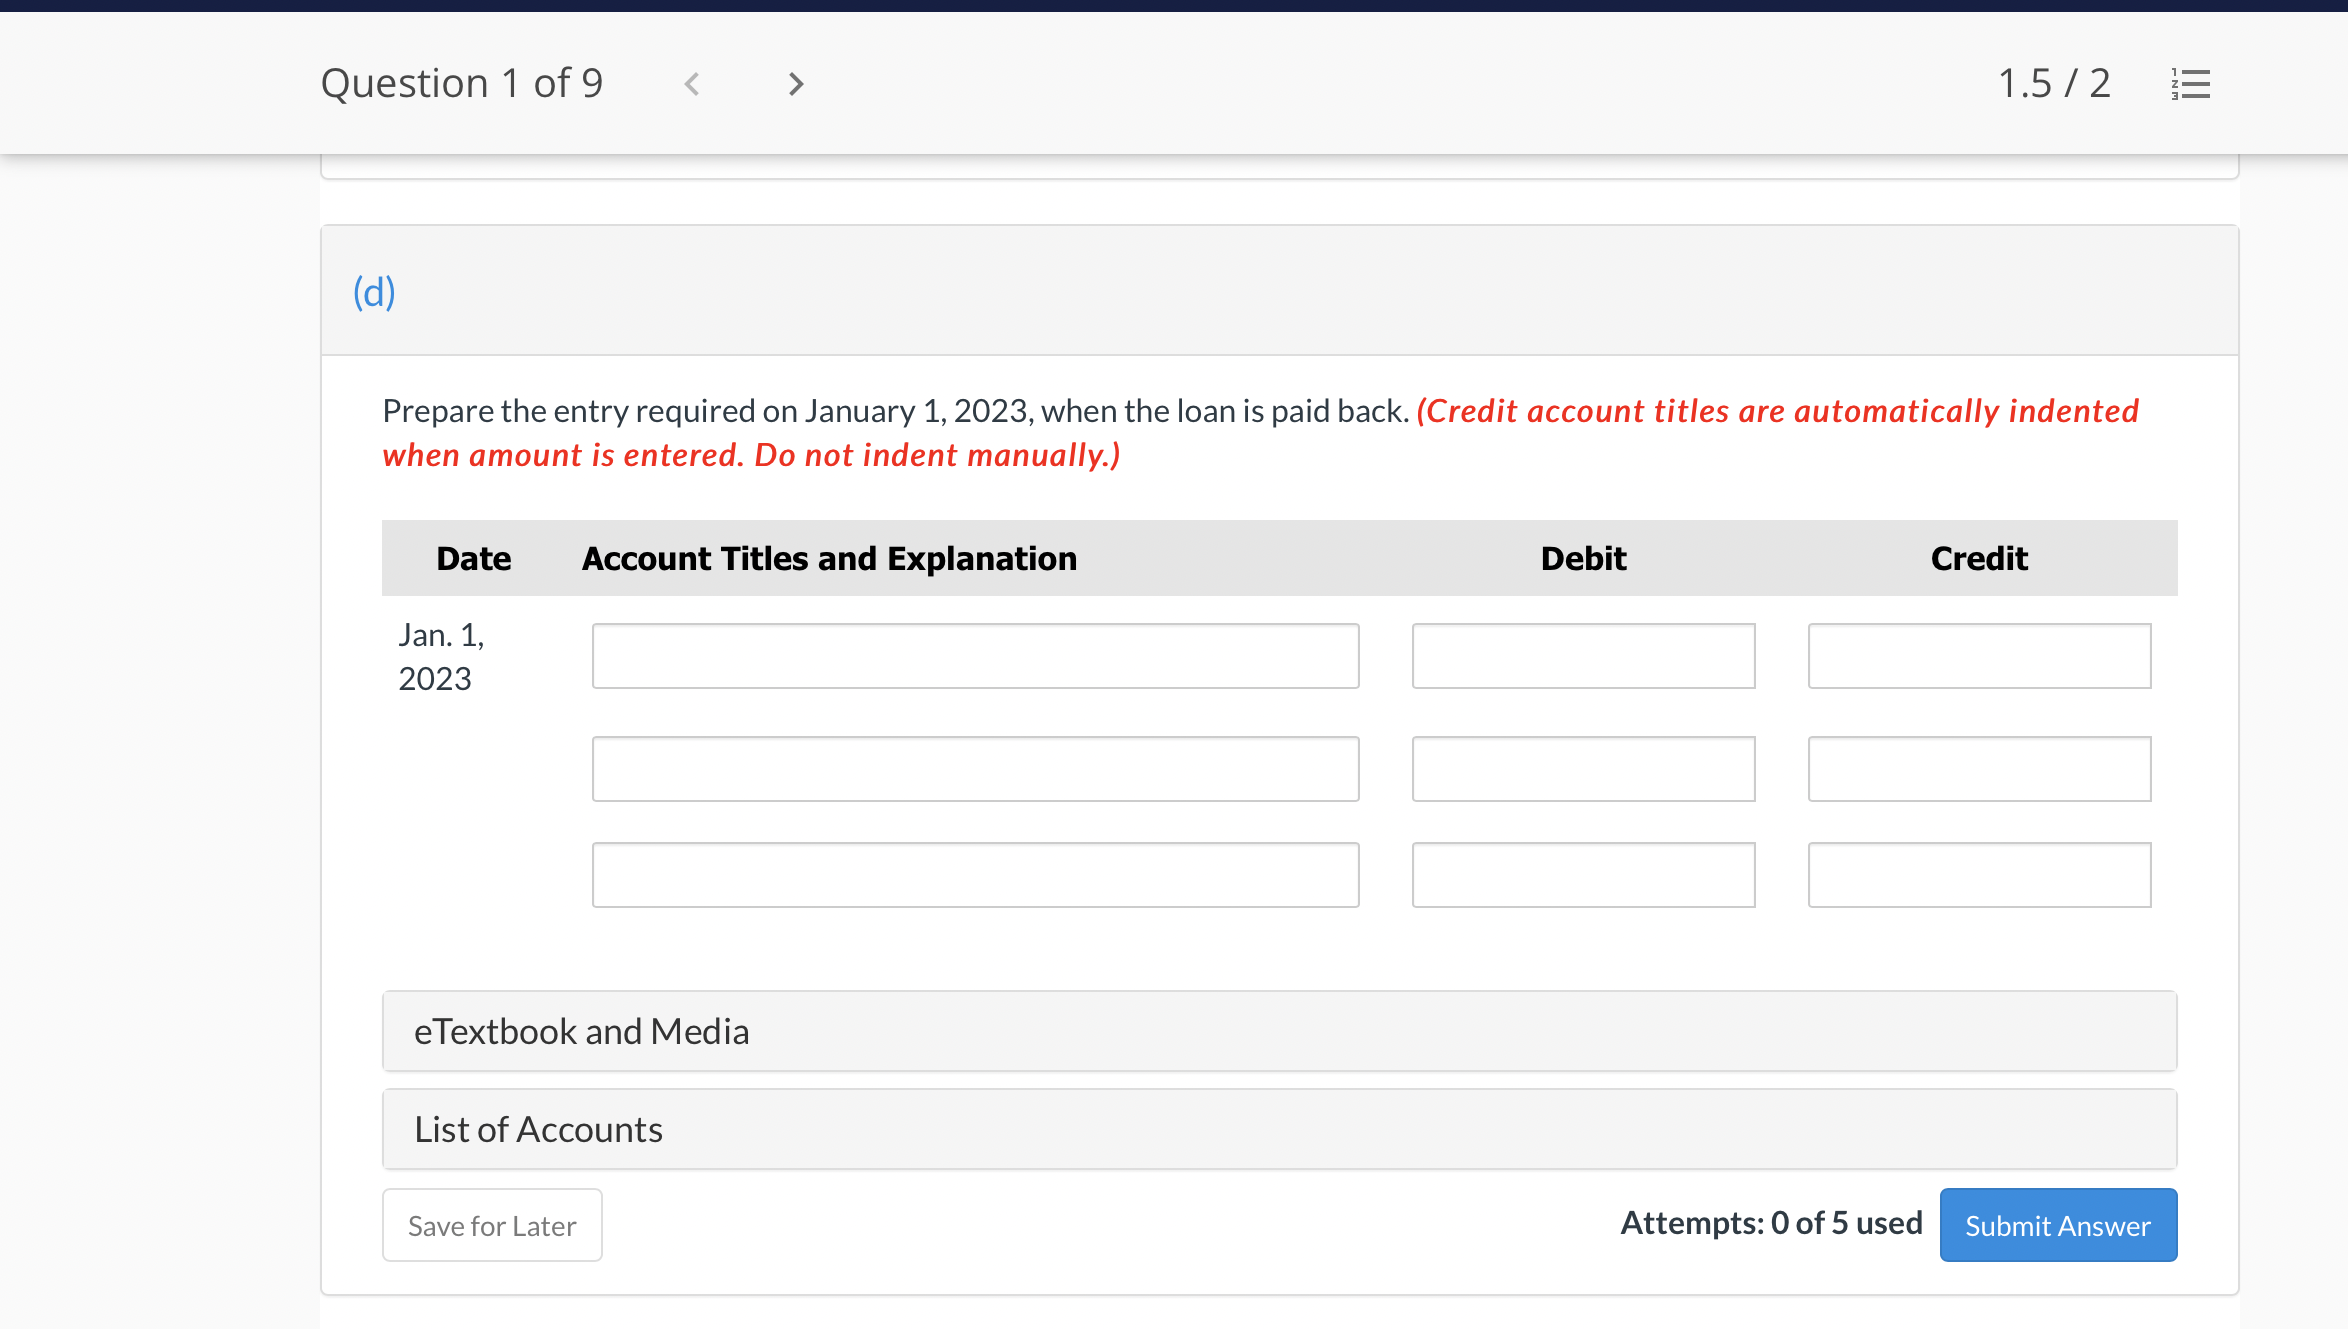Click the third Account Titles entry field

(x=975, y=875)
